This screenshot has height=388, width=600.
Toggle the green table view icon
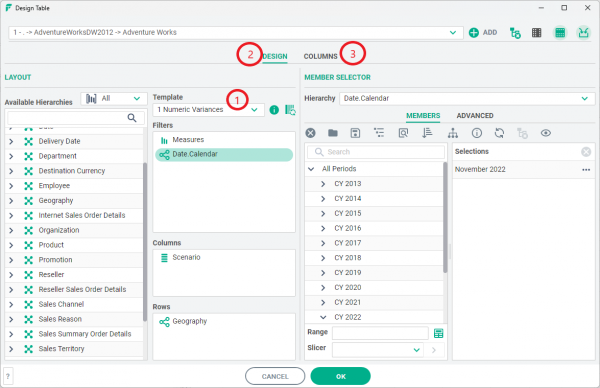(x=560, y=33)
